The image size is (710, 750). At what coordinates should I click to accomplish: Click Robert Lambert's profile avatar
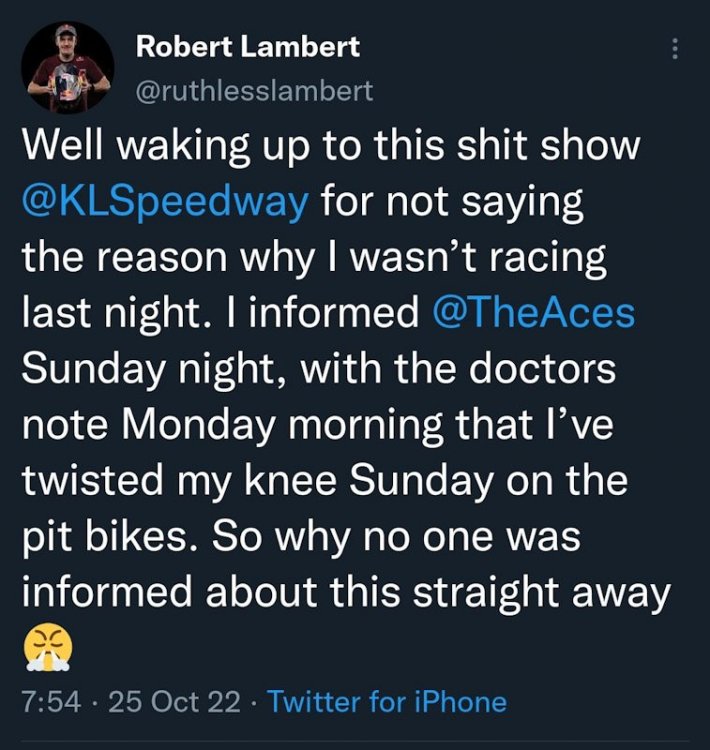point(68,67)
